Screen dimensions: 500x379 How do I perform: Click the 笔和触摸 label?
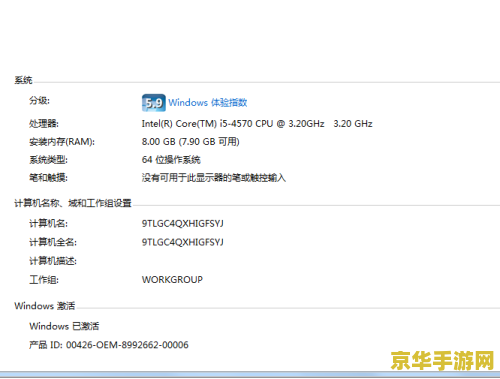[x=48, y=178]
